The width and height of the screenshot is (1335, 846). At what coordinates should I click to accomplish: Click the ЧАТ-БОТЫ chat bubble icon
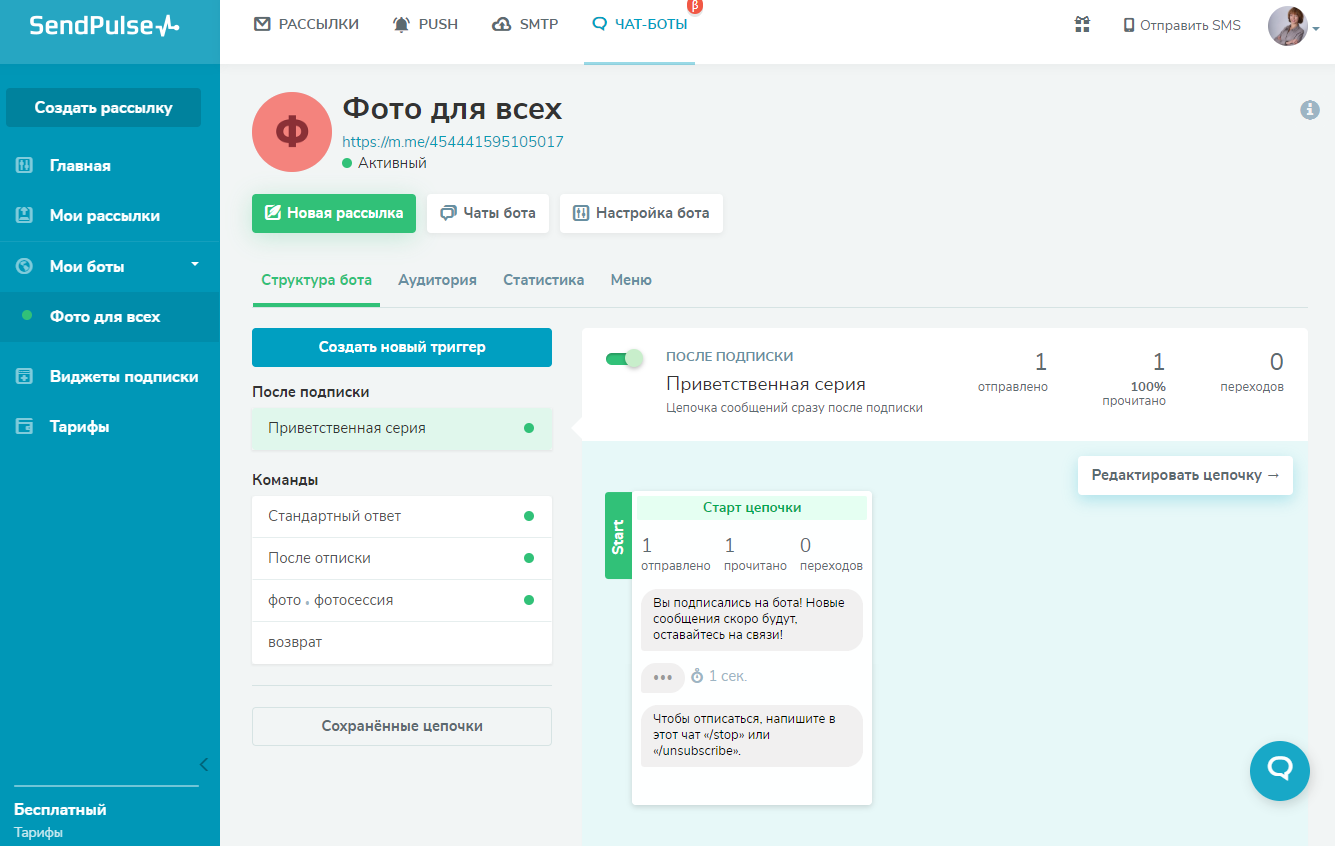[600, 23]
